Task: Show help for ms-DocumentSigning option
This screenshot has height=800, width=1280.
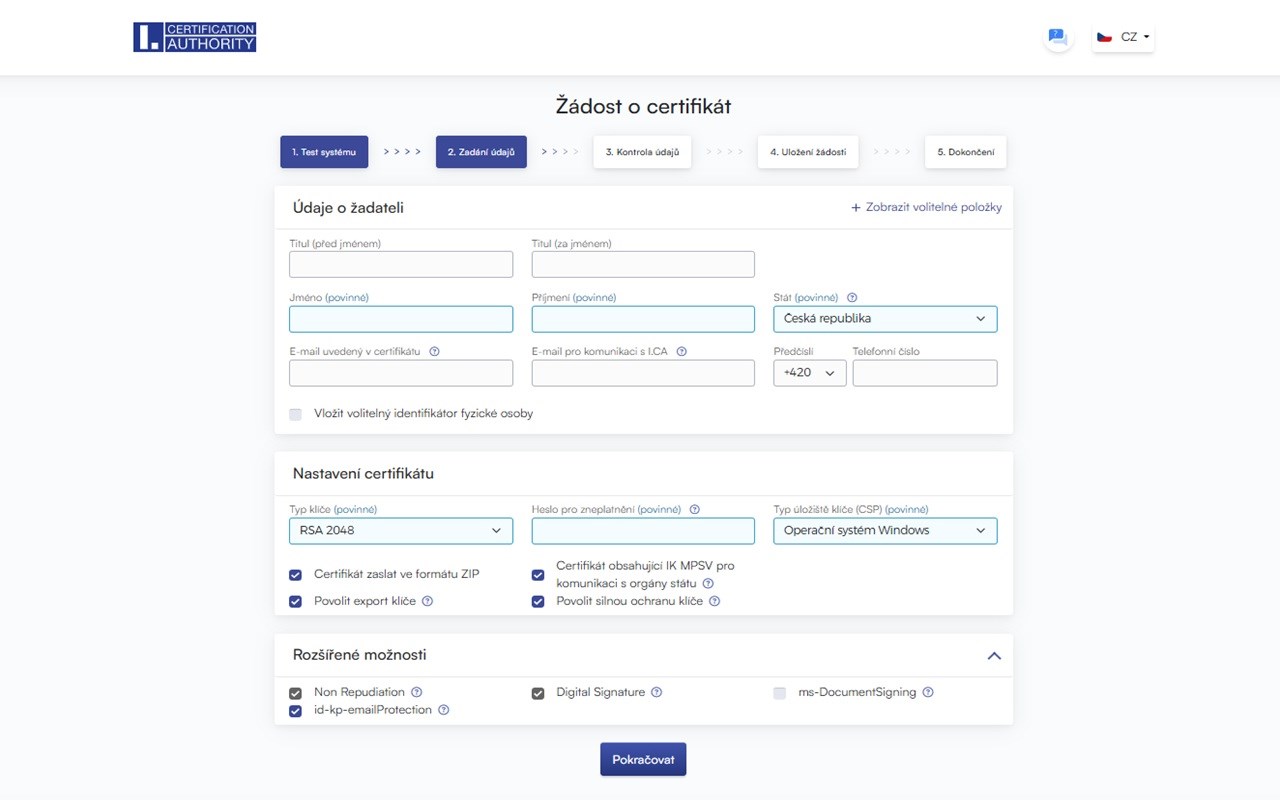Action: click(928, 692)
